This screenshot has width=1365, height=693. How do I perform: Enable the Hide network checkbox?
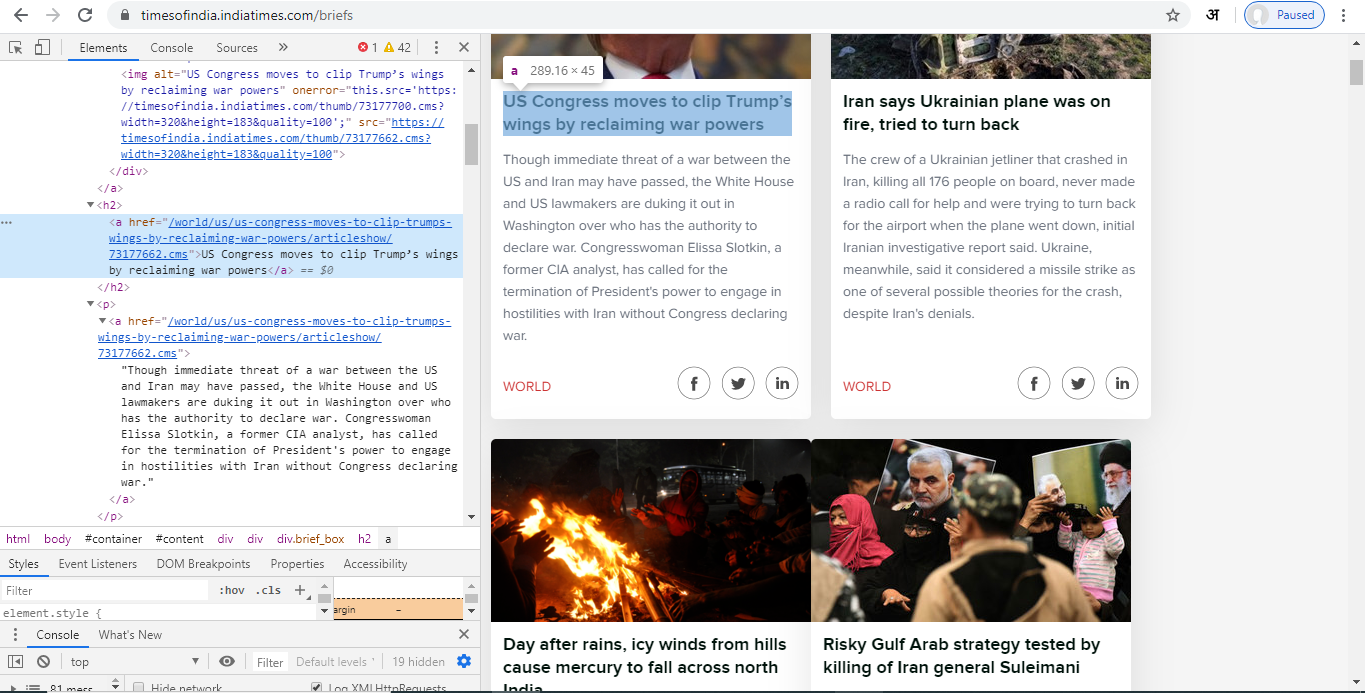pyautogui.click(x=139, y=688)
